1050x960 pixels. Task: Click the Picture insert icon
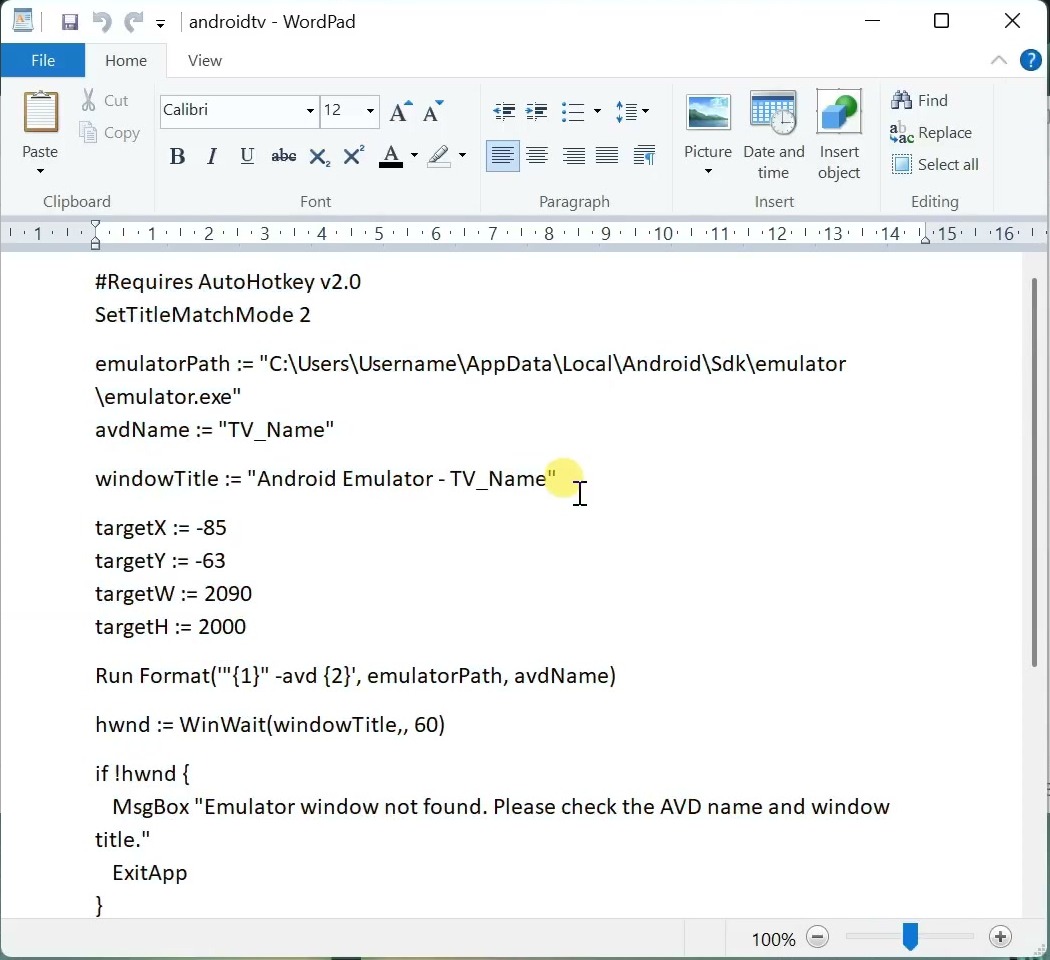click(x=708, y=112)
